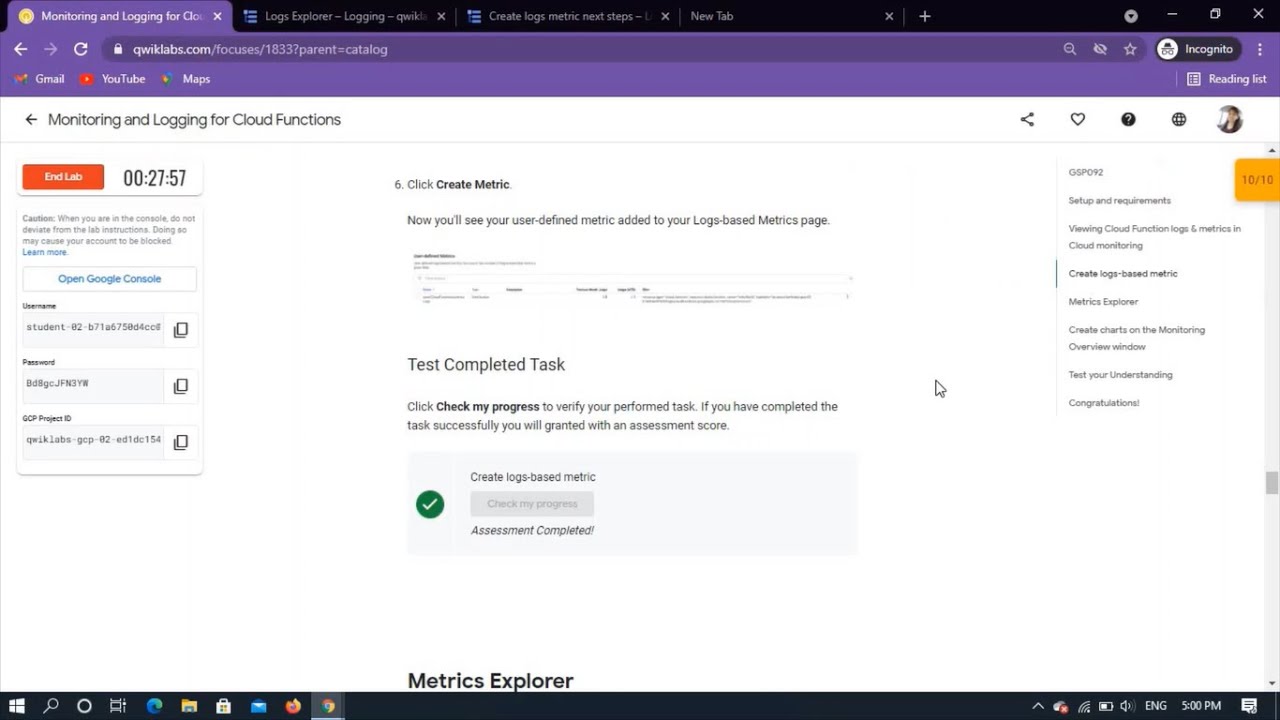Click the third-party cookies blocked eye icon
This screenshot has width=1280, height=720.
coord(1100,49)
